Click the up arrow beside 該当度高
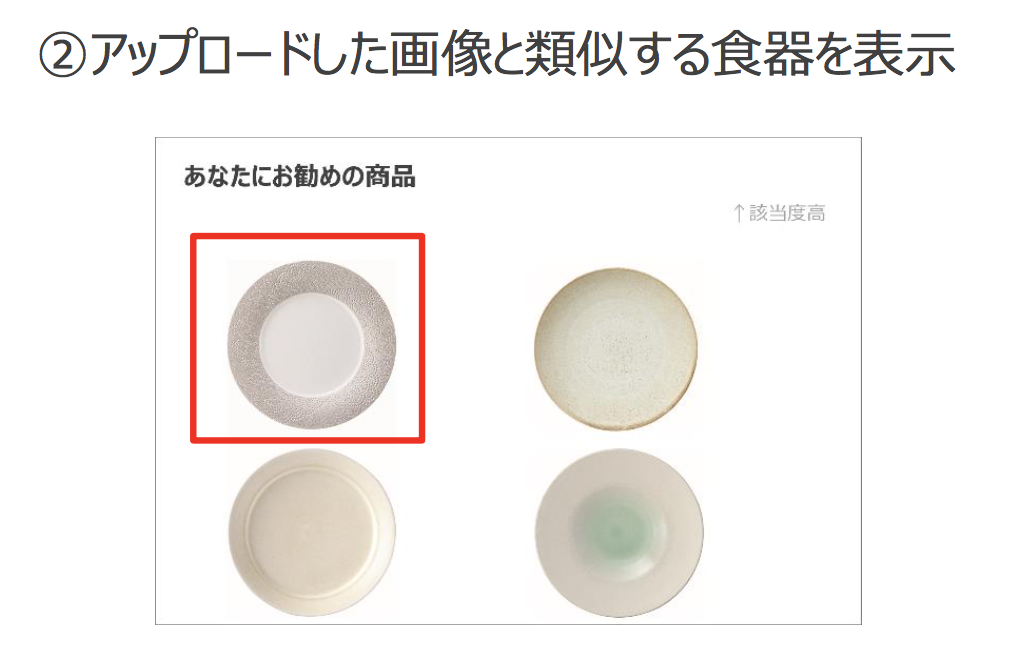 pos(739,213)
